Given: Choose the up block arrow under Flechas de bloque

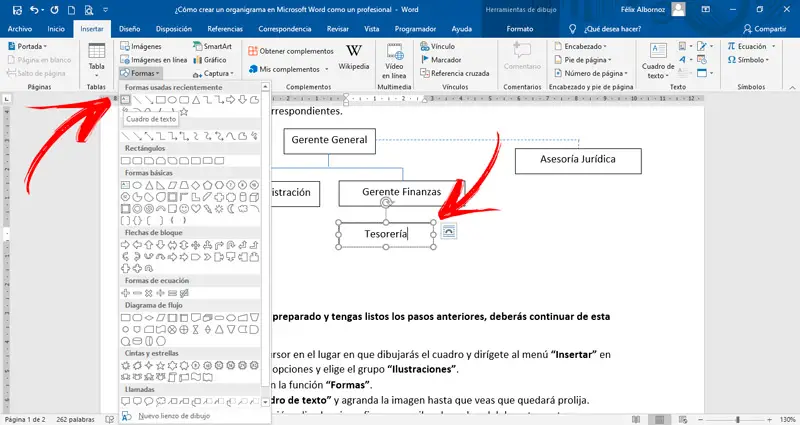Looking at the screenshot, I should tap(148, 245).
